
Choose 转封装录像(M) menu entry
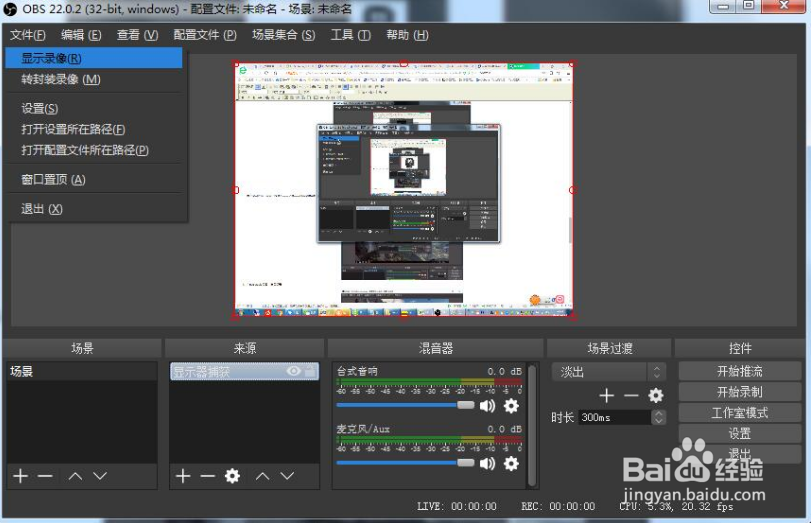click(x=94, y=79)
